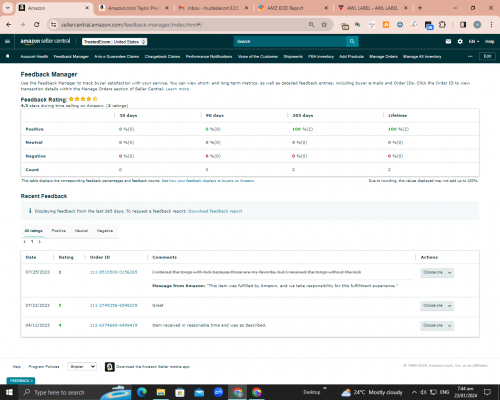Switch to the AMZ EOD Report browser tab

click(x=292, y=8)
